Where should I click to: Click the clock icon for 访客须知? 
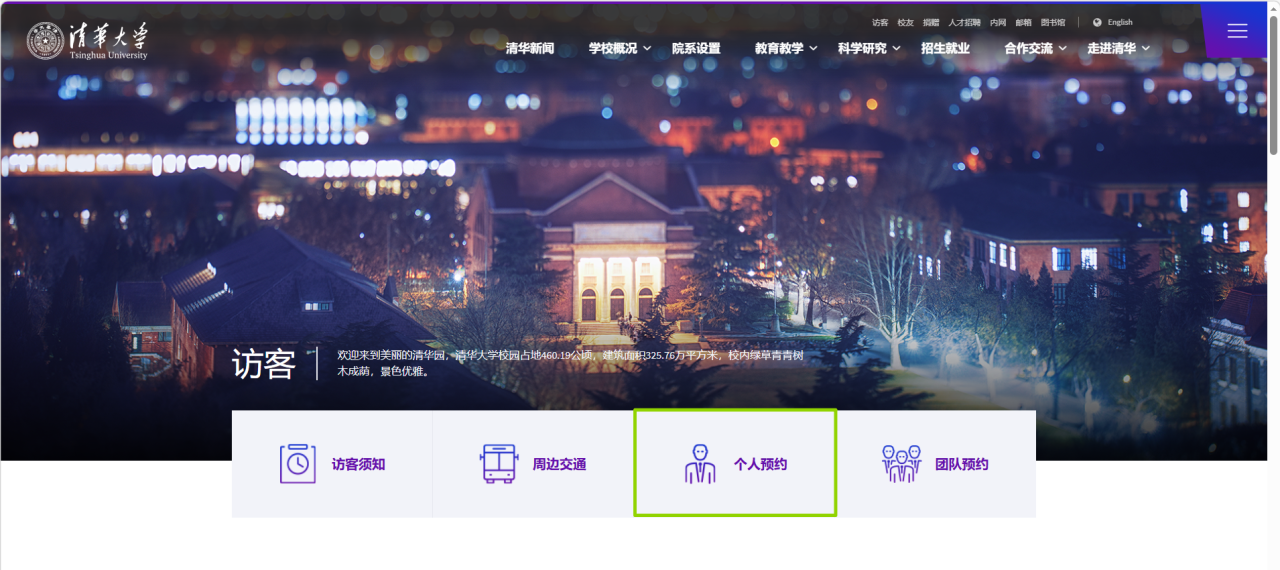297,464
